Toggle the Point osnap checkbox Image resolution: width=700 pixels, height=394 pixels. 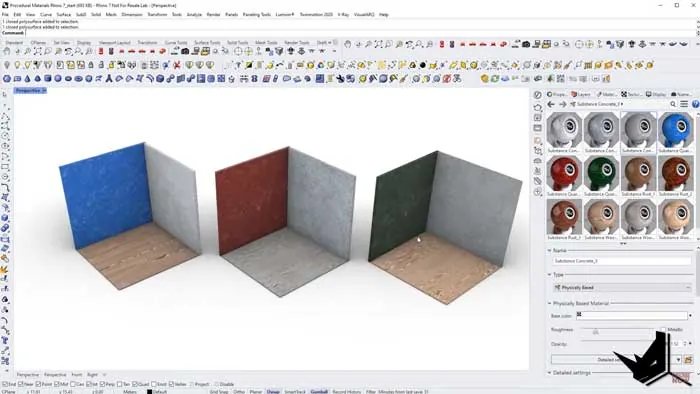coord(39,384)
